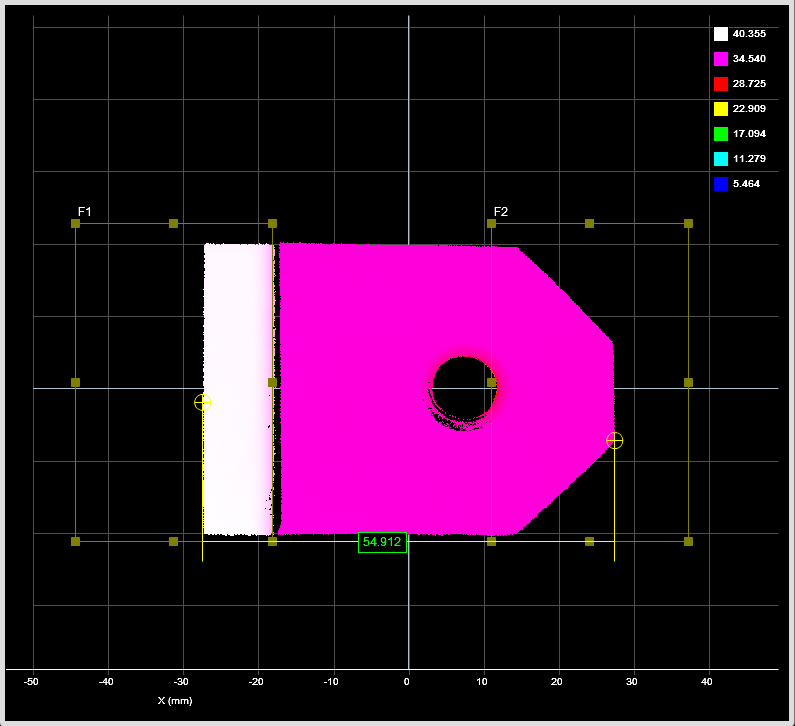This screenshot has width=795, height=726.
Task: Pick the bottom-right handle of region F1
Action: tap(272, 542)
